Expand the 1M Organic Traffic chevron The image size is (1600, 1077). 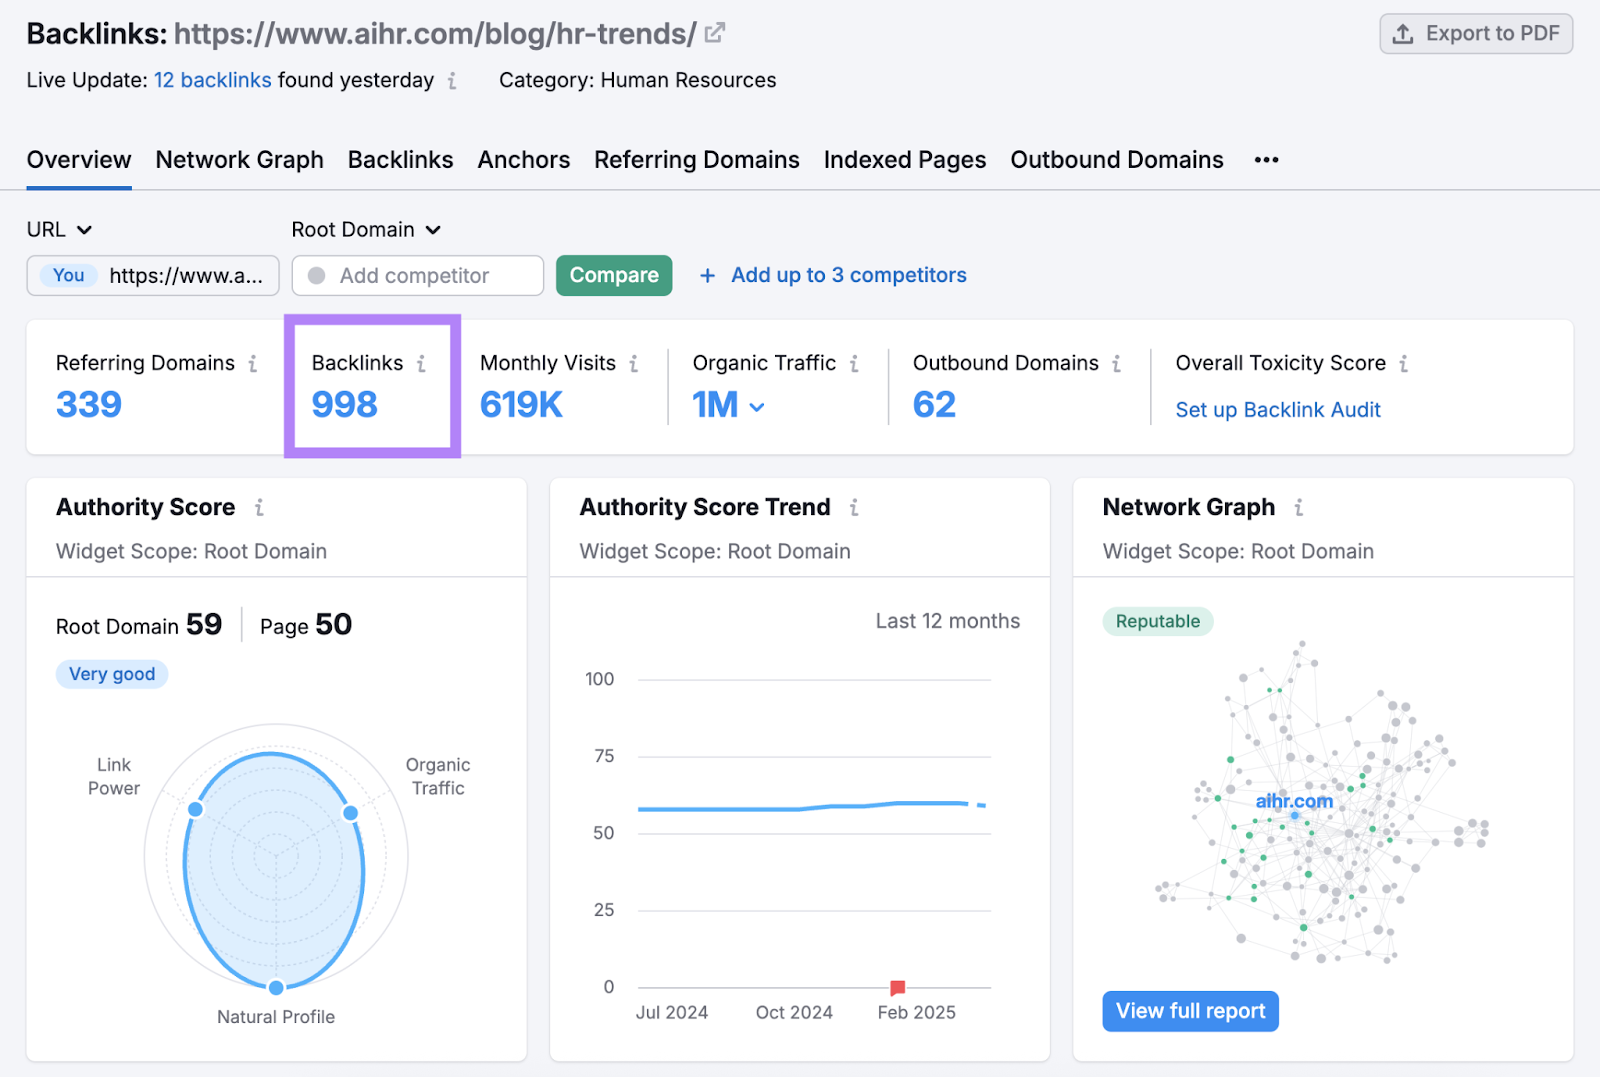[x=757, y=407]
